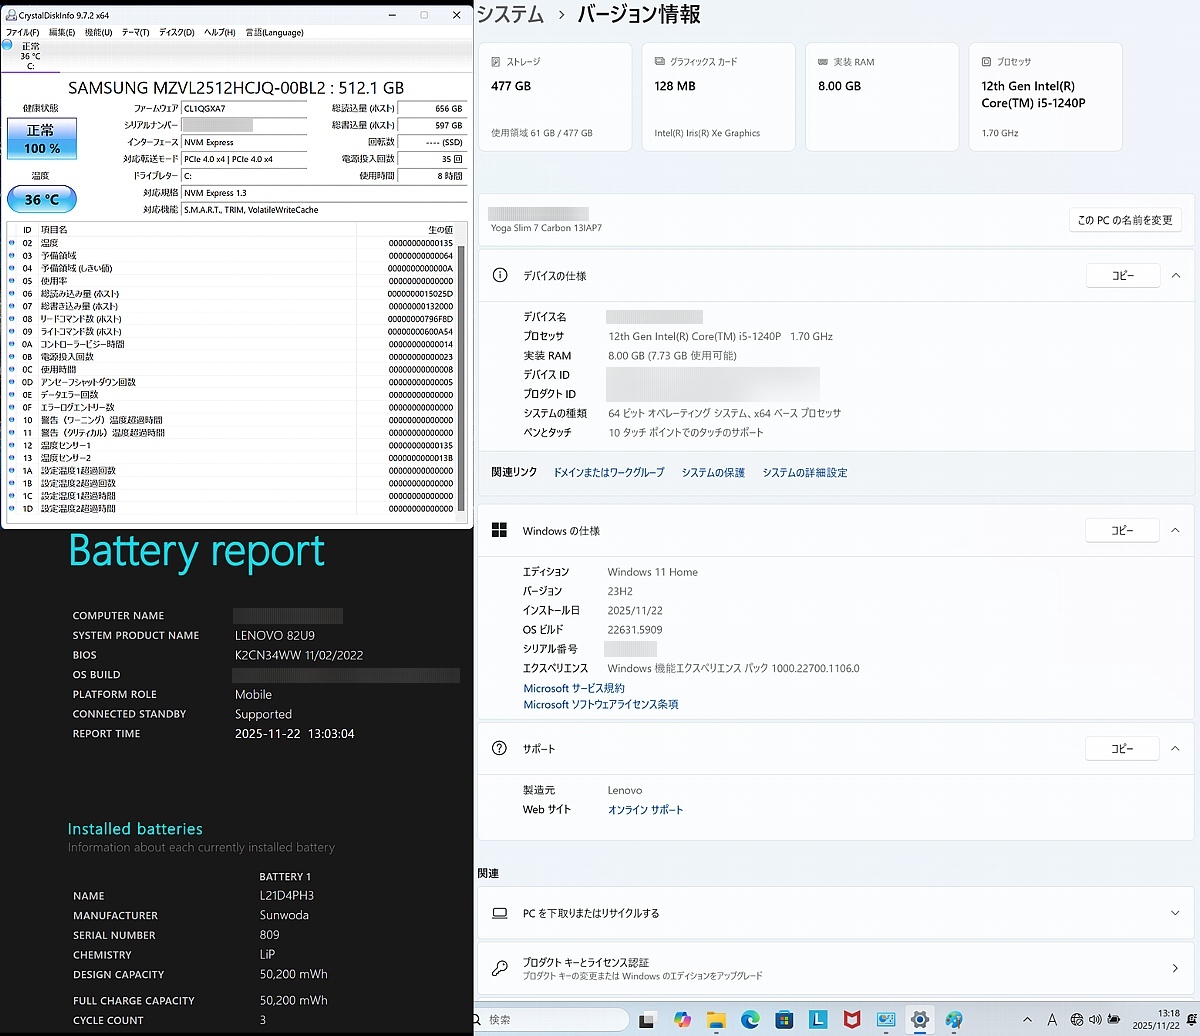The width and height of the screenshot is (1200, 1036).
Task: Open Microsoft Copilot from the taskbar
Action: (x=683, y=1019)
